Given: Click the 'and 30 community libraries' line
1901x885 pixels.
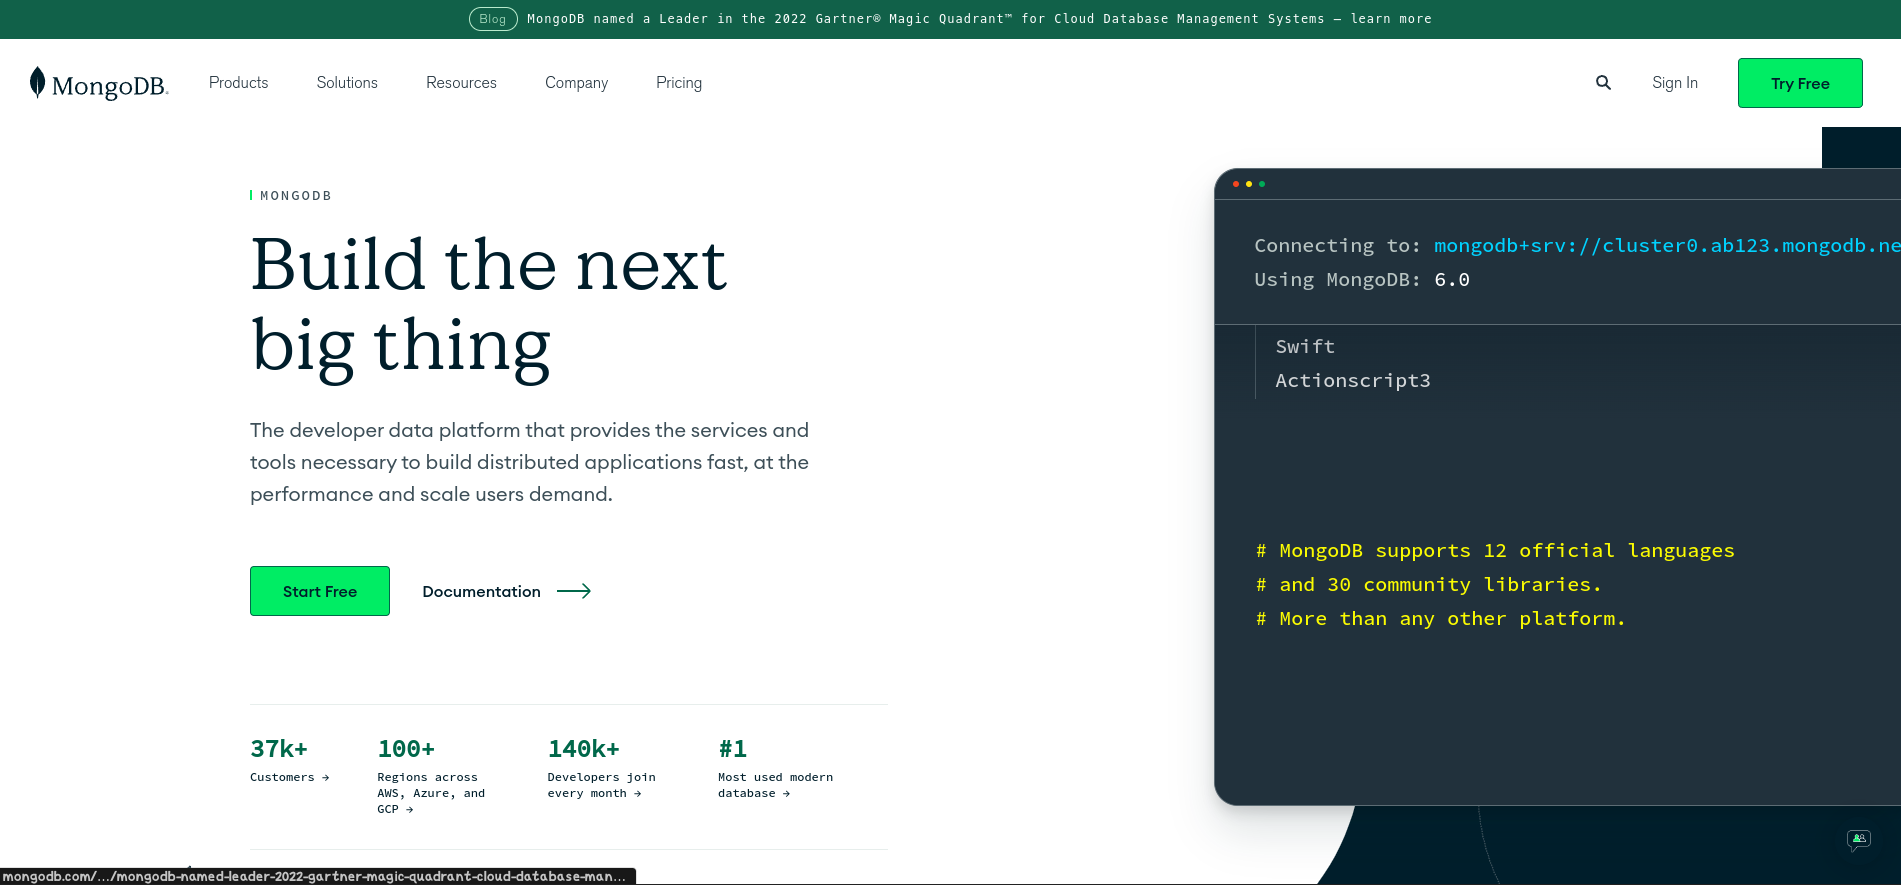Looking at the screenshot, I should click(1428, 585).
